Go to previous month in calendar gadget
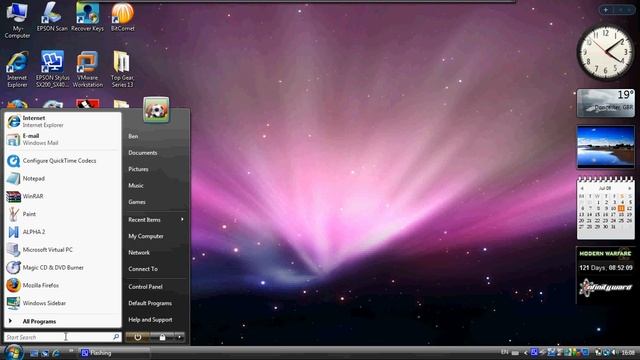The width and height of the screenshot is (640, 360). [x=582, y=189]
